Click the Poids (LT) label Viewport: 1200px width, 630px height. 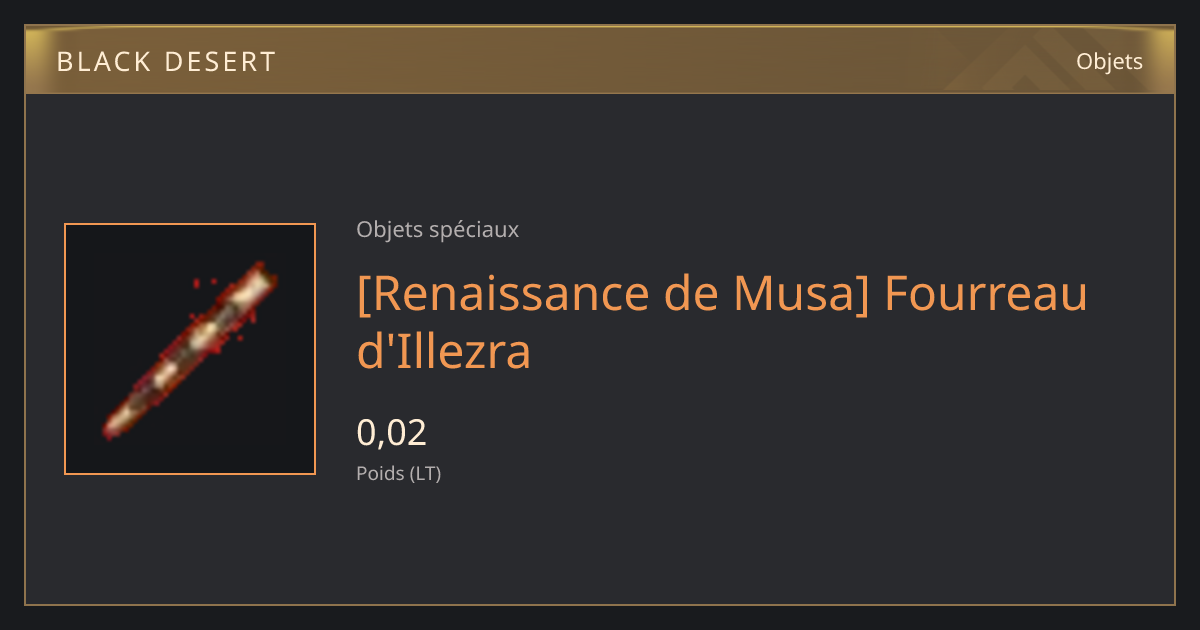tap(398, 473)
